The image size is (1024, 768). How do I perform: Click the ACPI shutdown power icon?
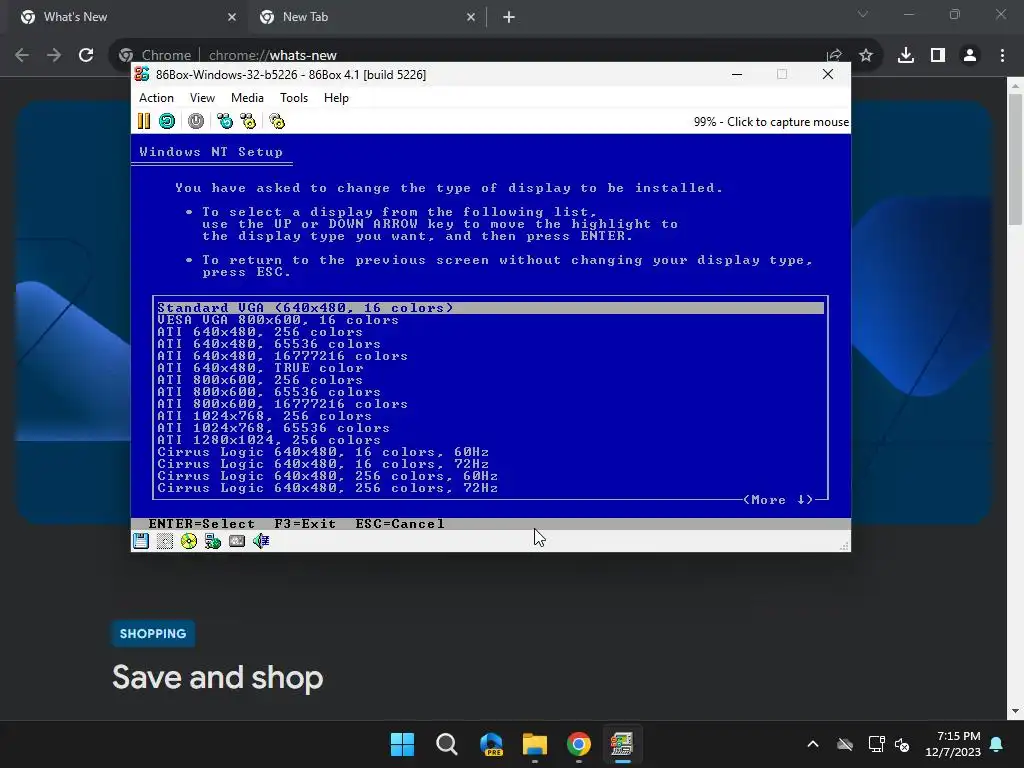pos(195,121)
